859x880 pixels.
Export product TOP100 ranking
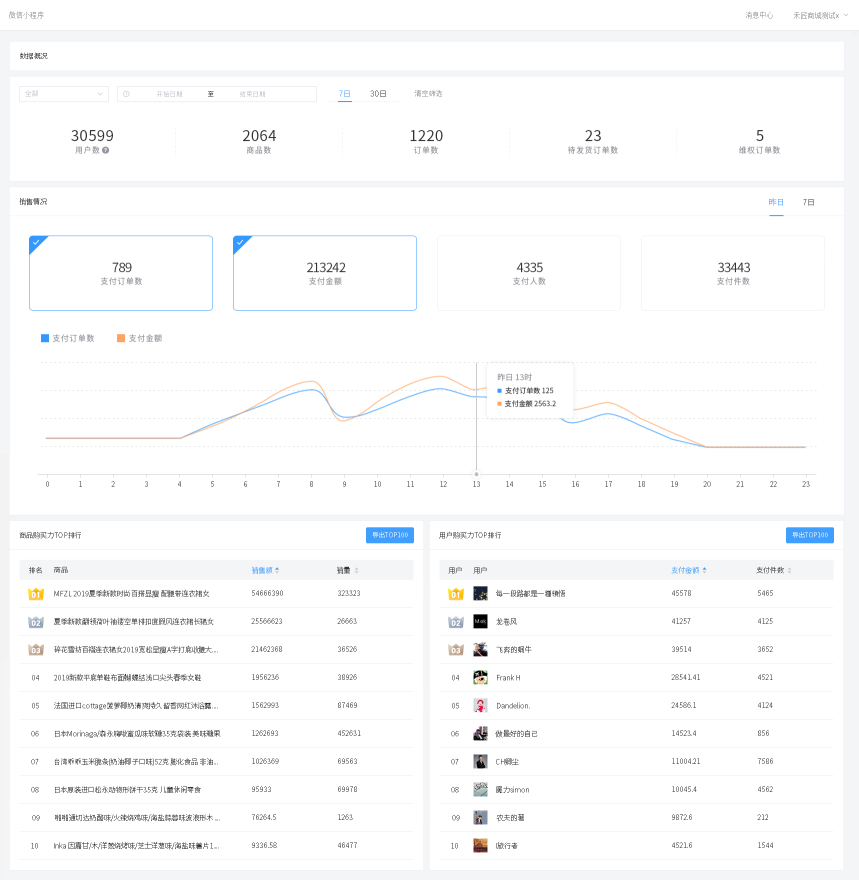(x=390, y=535)
